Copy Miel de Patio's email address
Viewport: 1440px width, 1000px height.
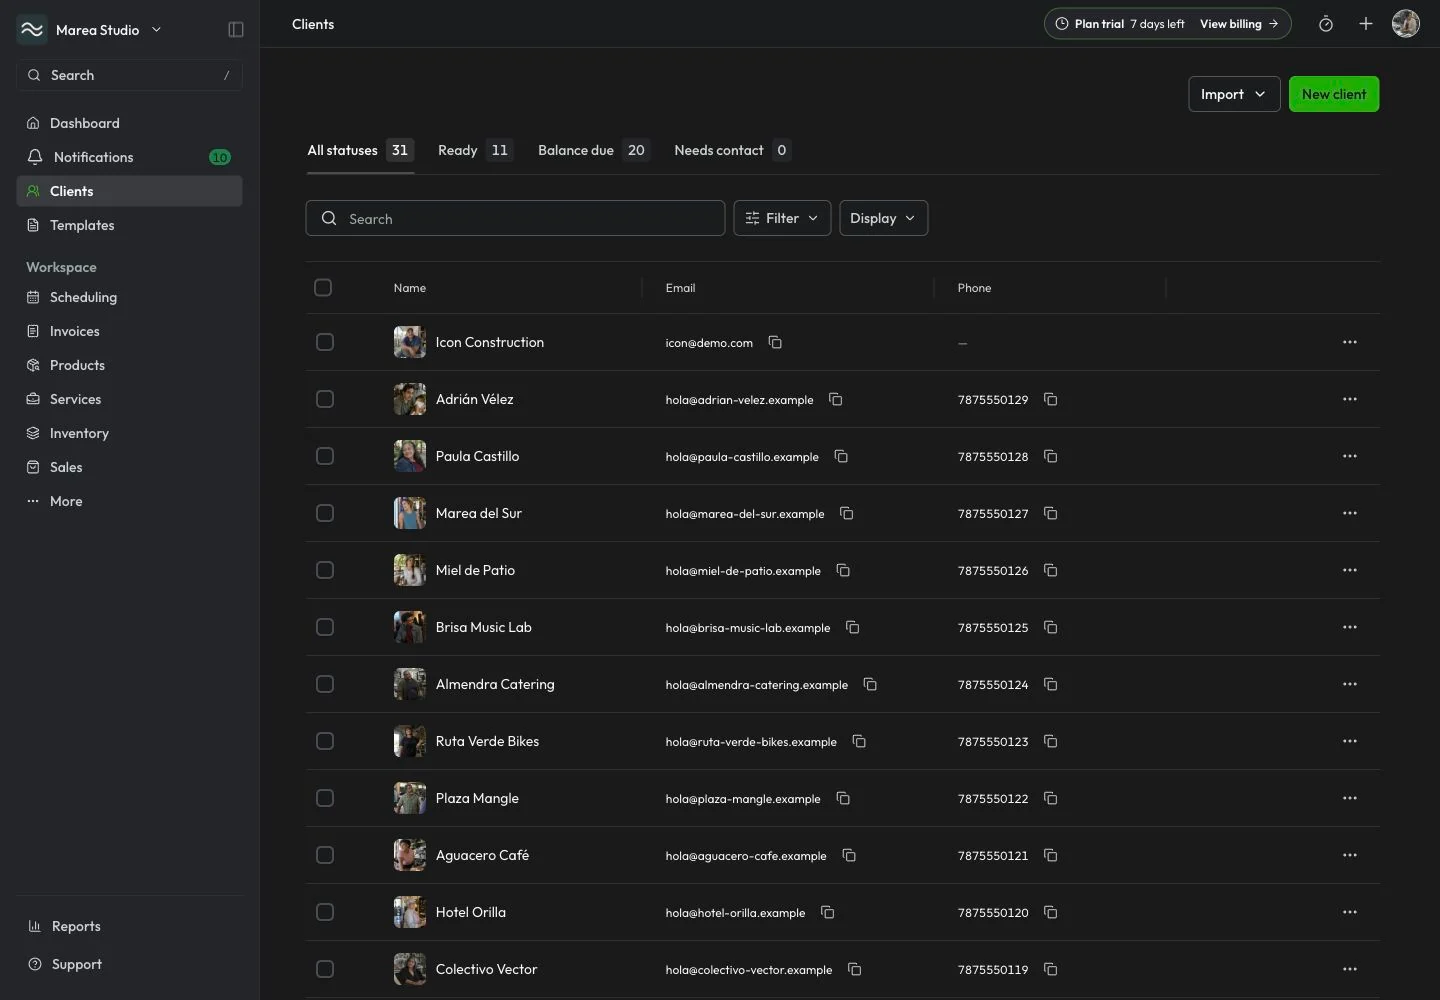843,570
